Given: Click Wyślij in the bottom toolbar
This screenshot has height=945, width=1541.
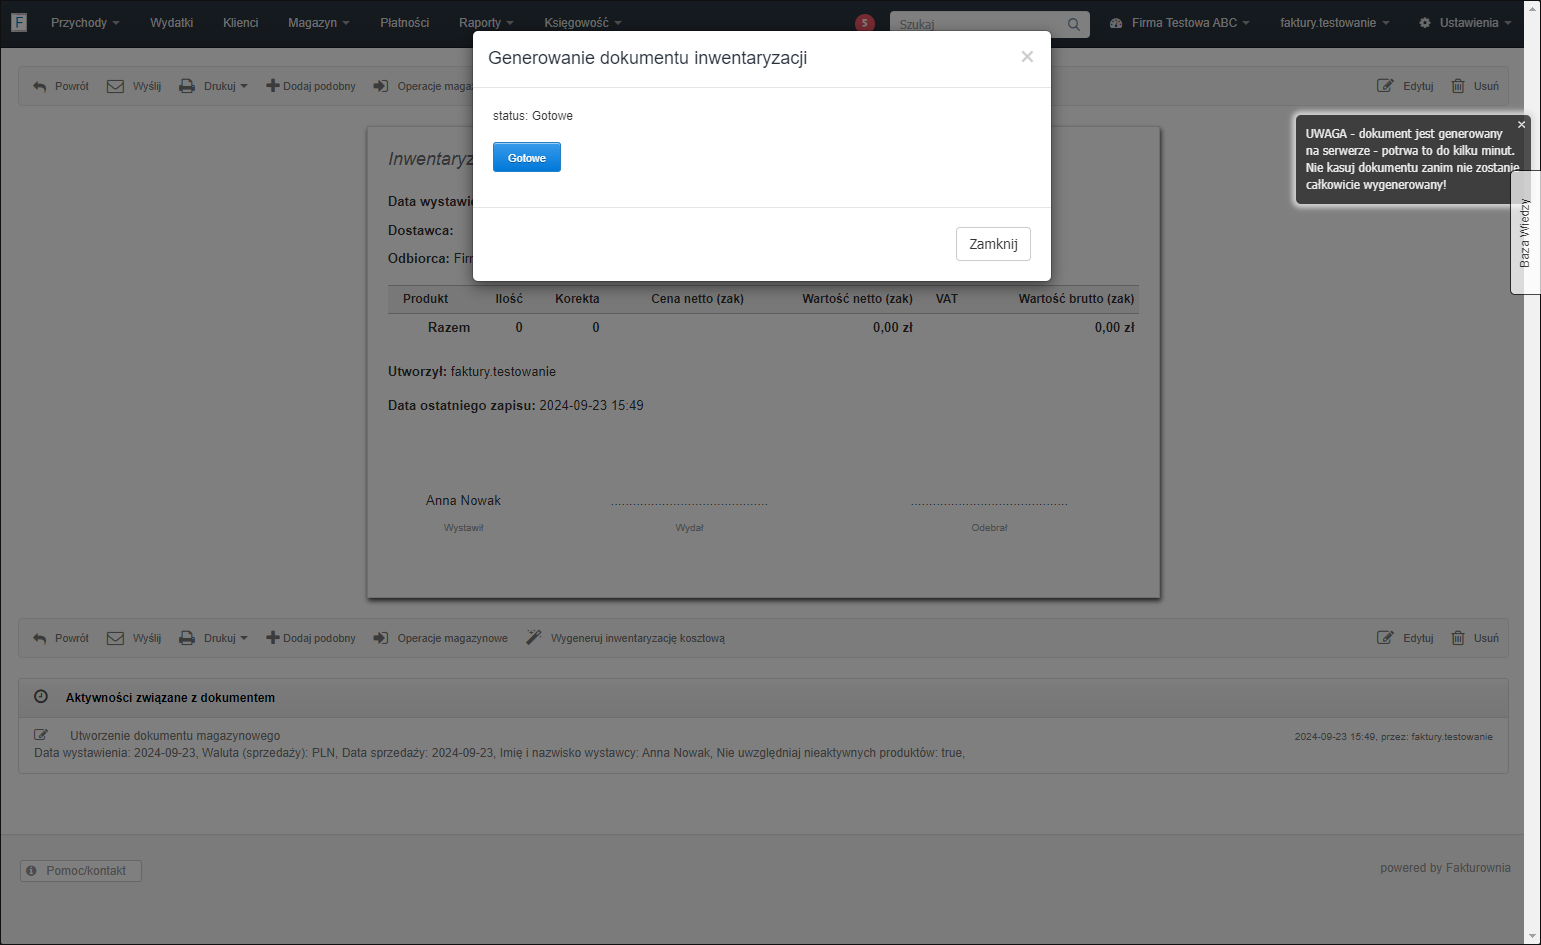Looking at the screenshot, I should (134, 638).
